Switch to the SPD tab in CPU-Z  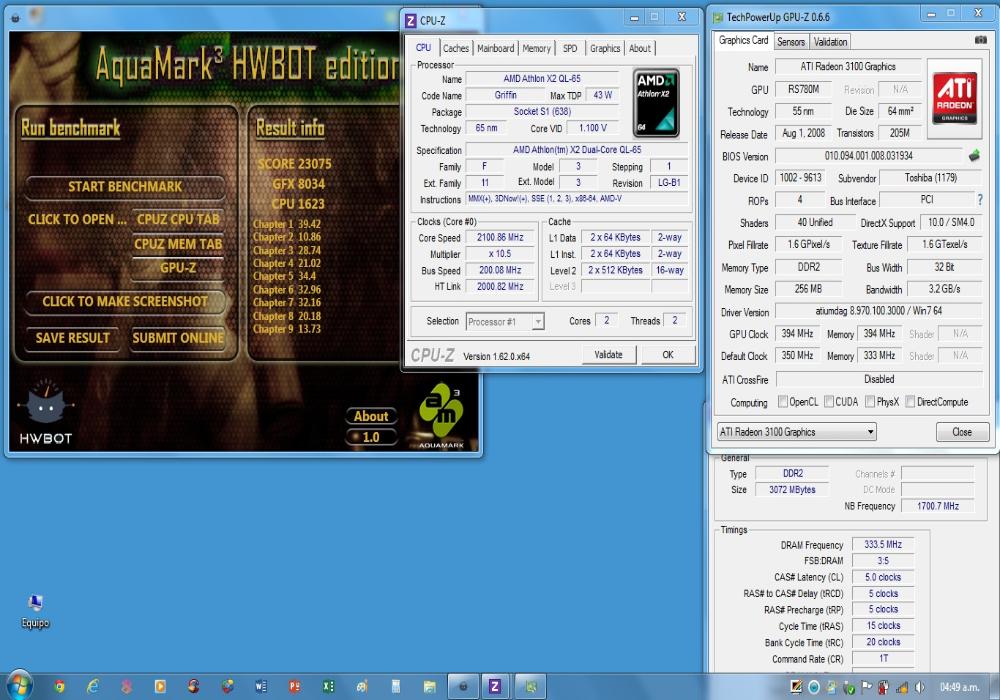tap(570, 48)
